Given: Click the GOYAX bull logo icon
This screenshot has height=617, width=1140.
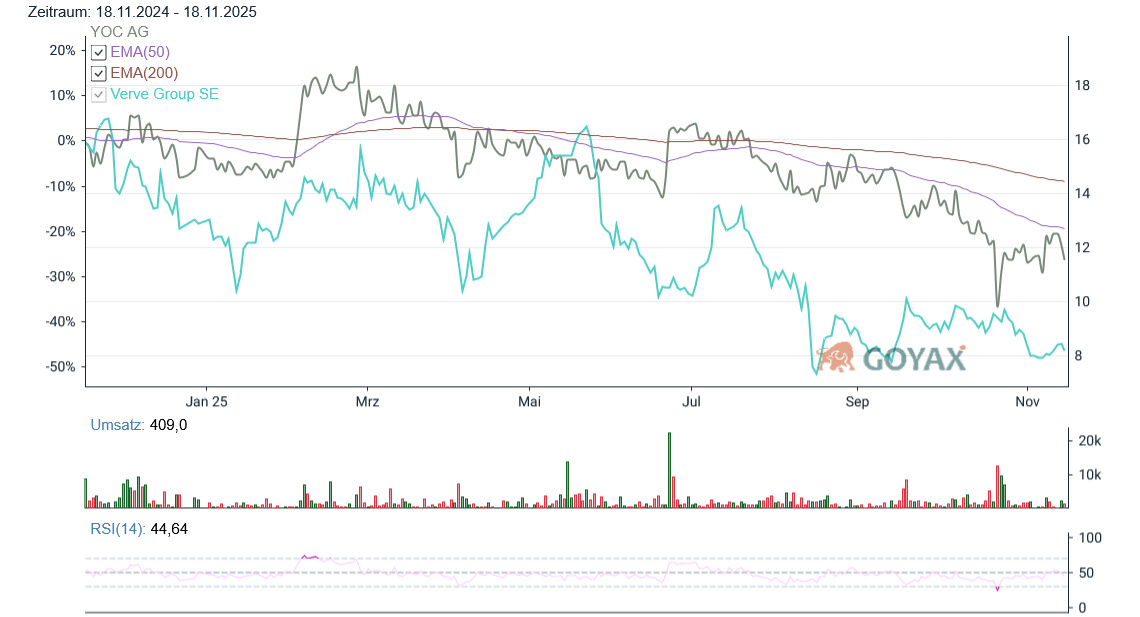Looking at the screenshot, I should 836,356.
